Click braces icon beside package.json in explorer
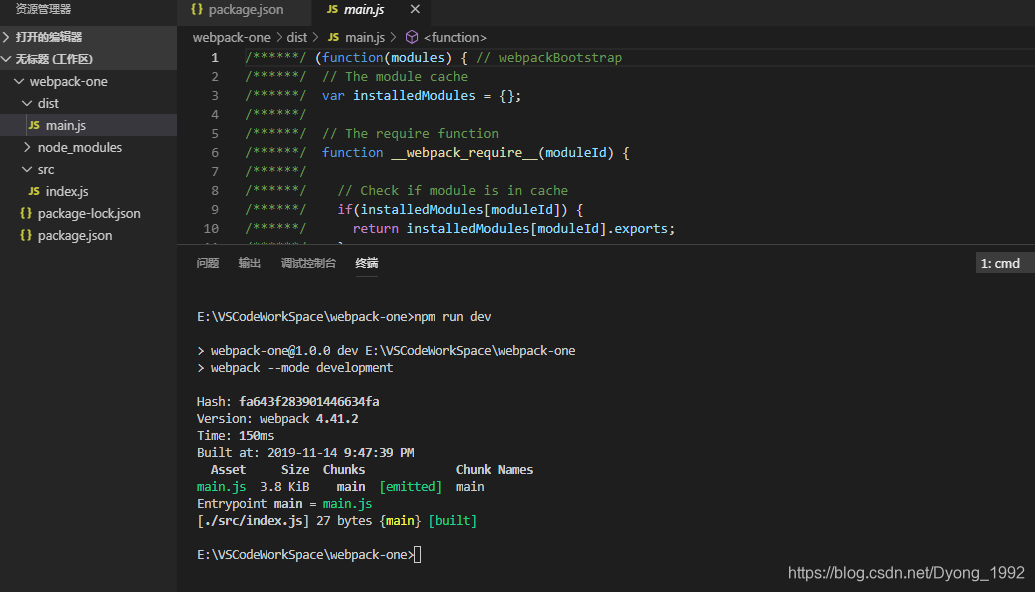Viewport: 1035px width, 592px height. point(26,235)
